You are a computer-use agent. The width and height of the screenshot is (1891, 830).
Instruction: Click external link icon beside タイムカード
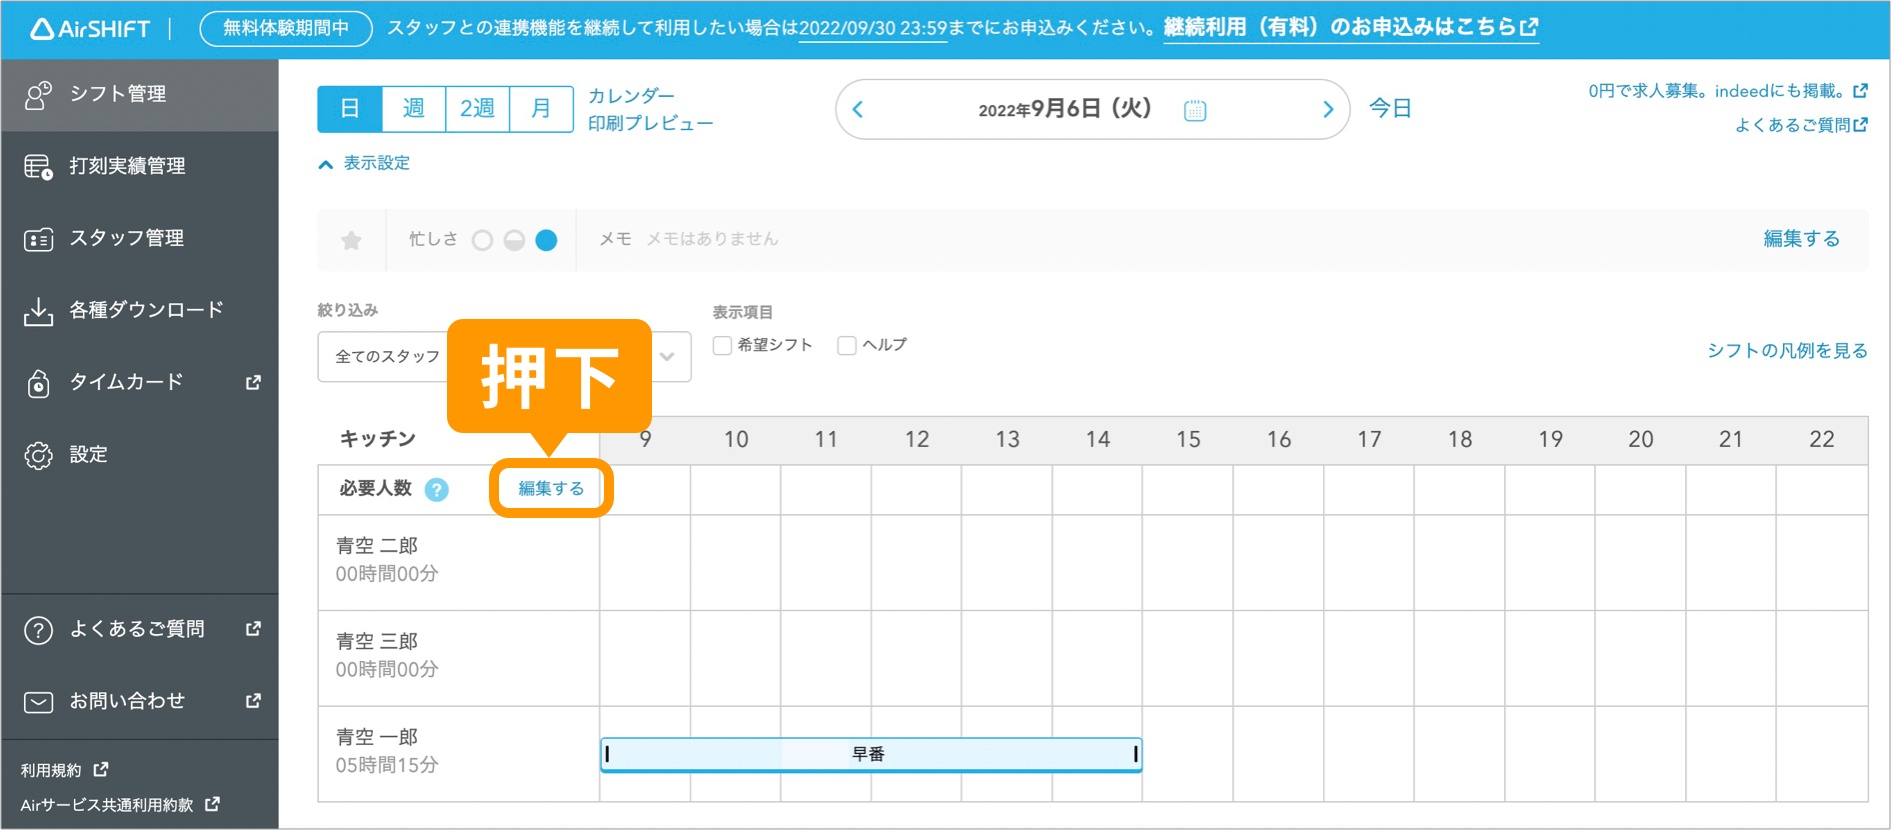[253, 382]
